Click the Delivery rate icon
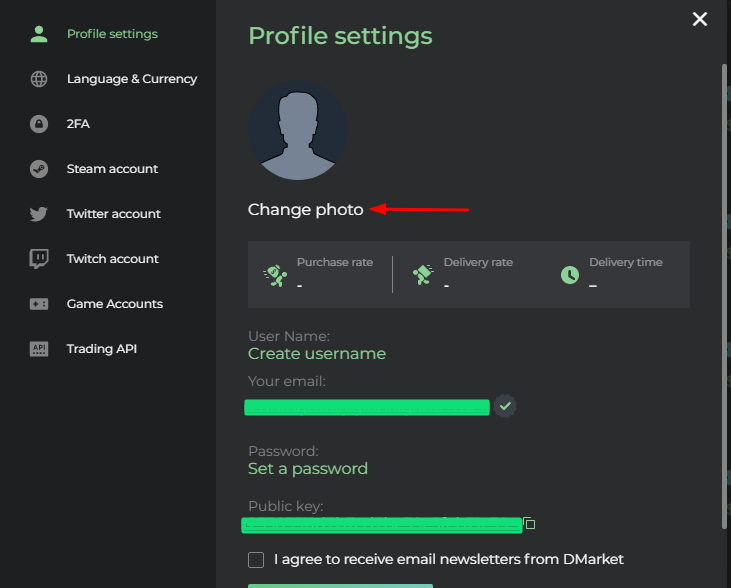 pos(423,274)
